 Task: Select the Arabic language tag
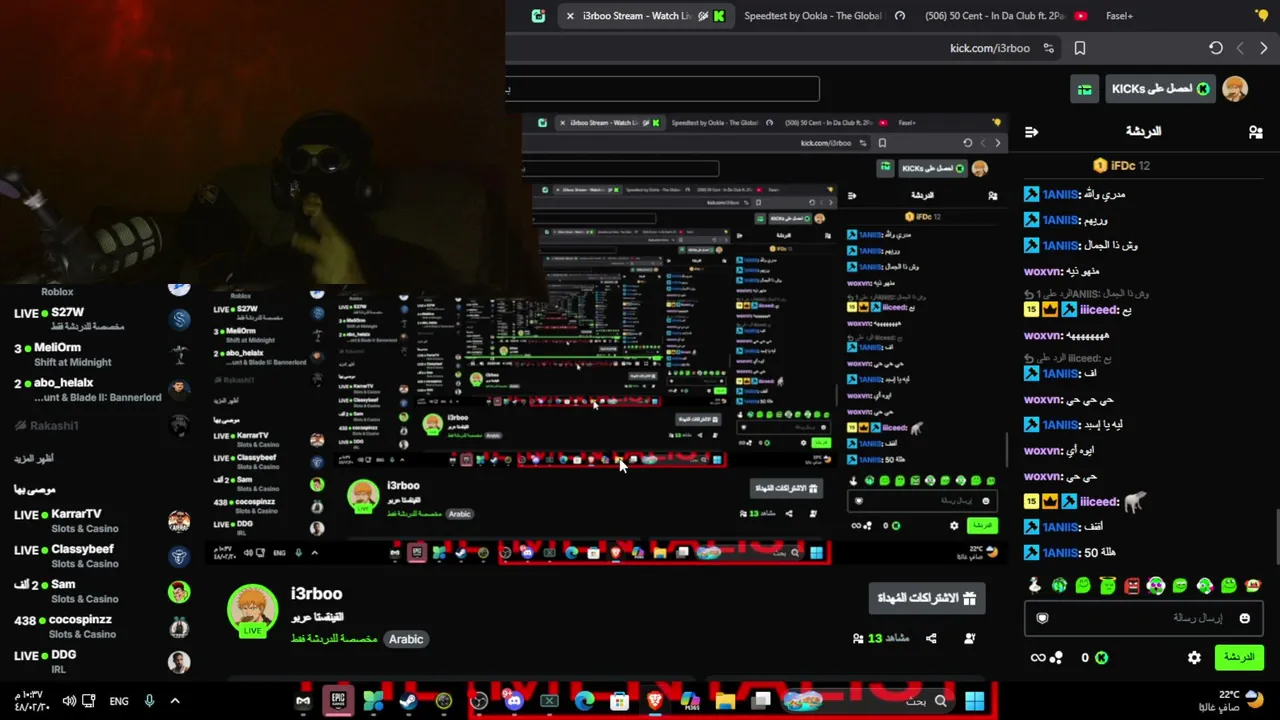pos(406,639)
